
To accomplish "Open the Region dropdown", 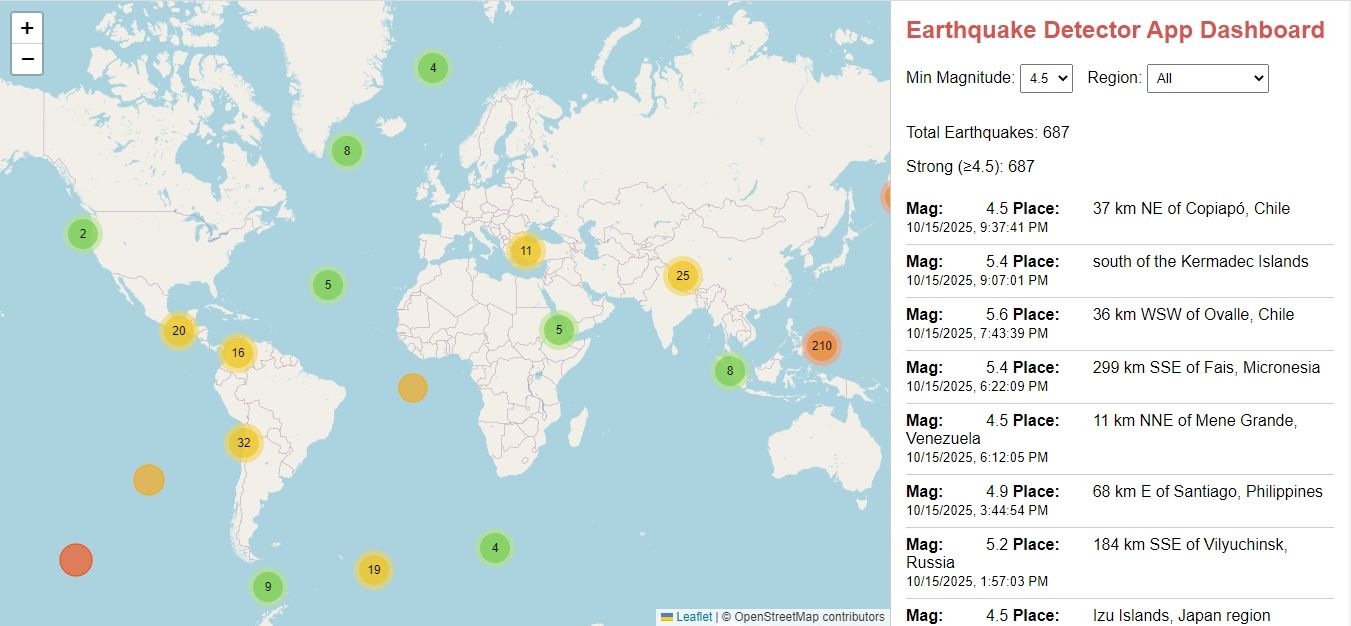I will click(x=1207, y=78).
